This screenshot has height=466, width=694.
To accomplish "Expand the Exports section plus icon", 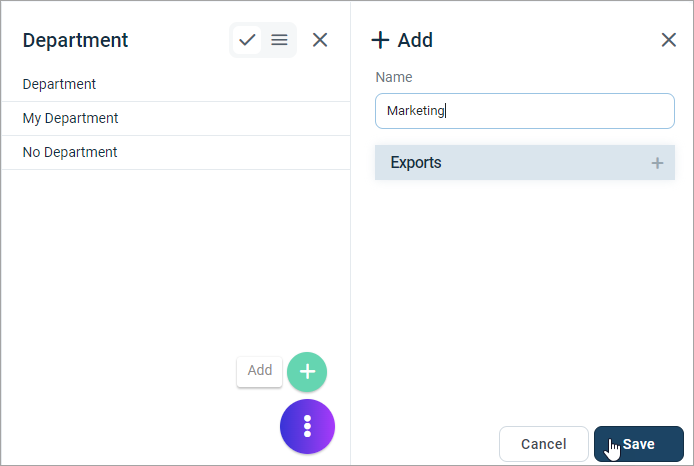I will point(657,163).
